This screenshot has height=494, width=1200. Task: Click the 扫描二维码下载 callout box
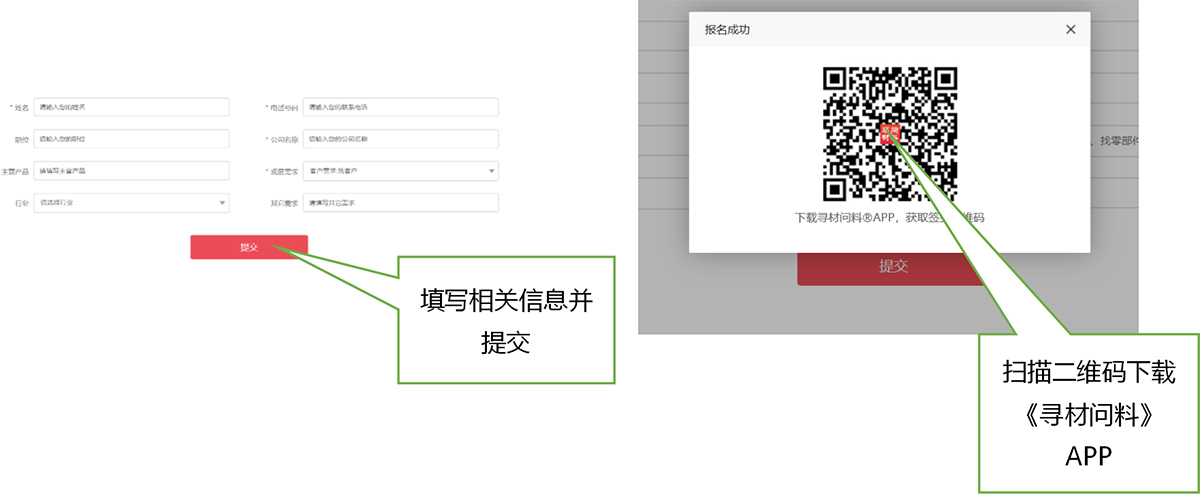pyautogui.click(x=1088, y=413)
